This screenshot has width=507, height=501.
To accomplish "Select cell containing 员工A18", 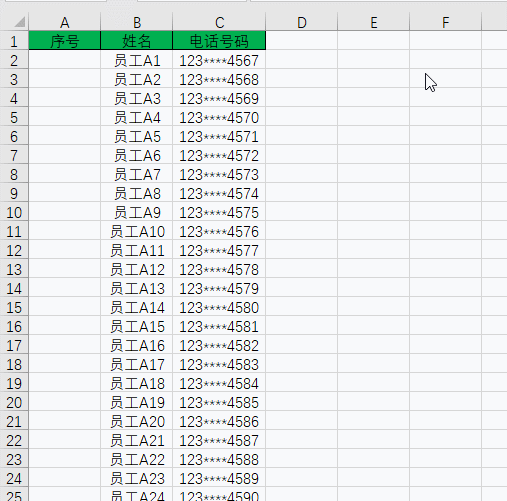I will point(136,383).
